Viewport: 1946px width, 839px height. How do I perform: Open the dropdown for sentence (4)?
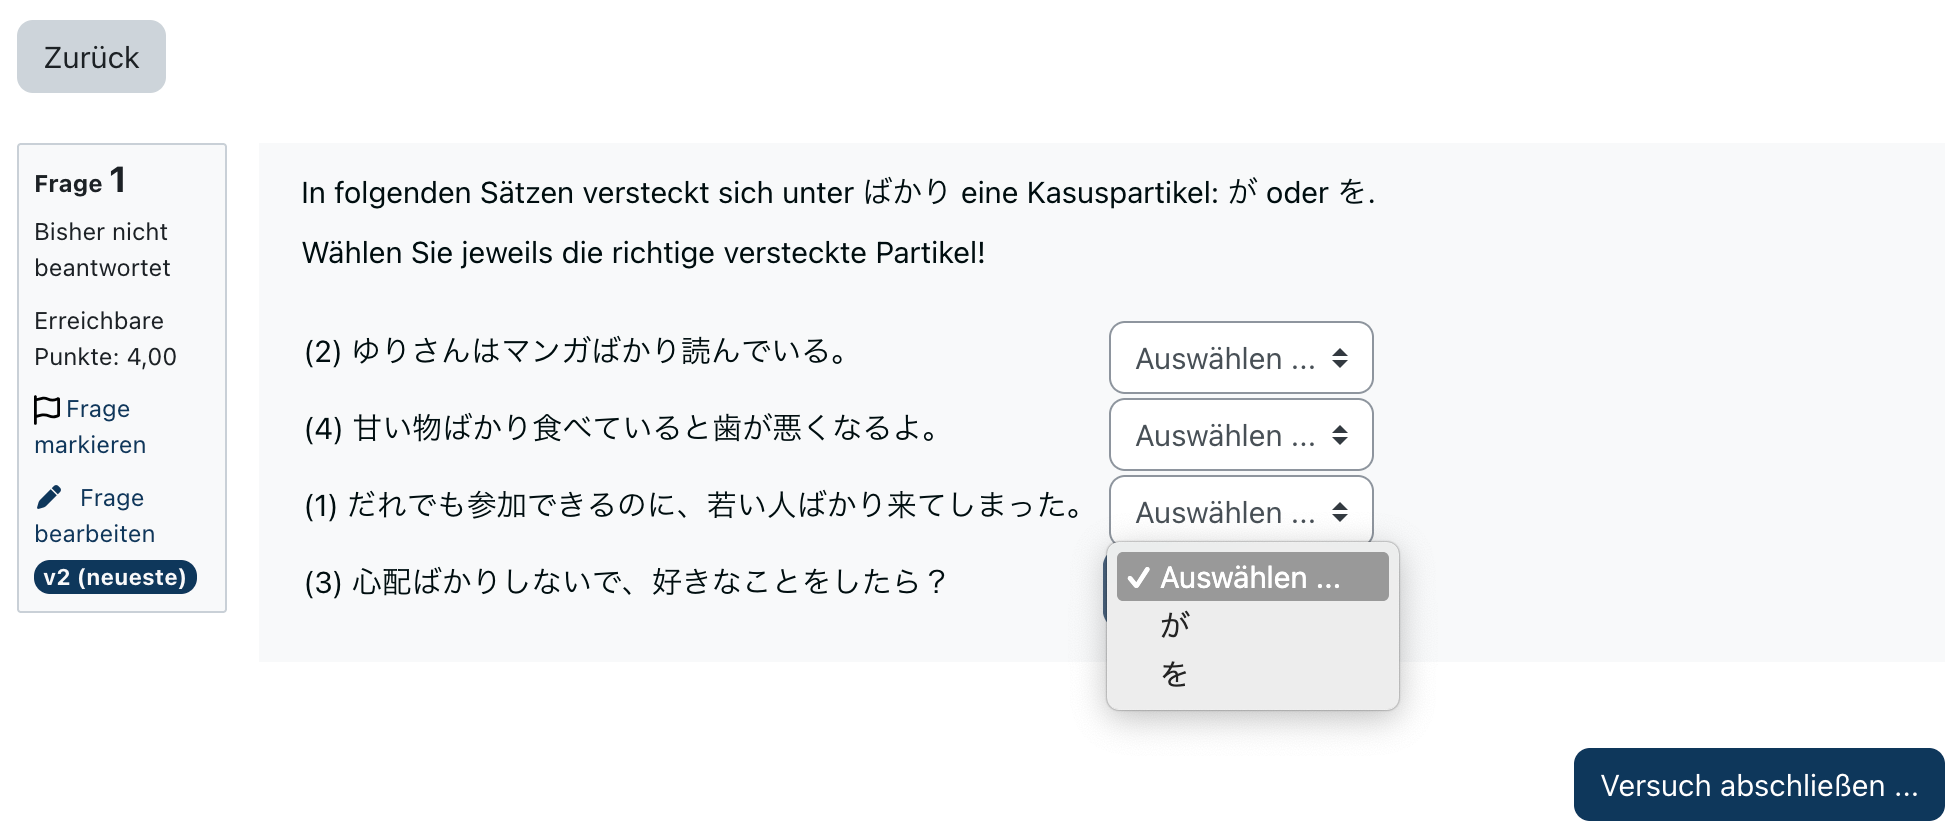1241,435
